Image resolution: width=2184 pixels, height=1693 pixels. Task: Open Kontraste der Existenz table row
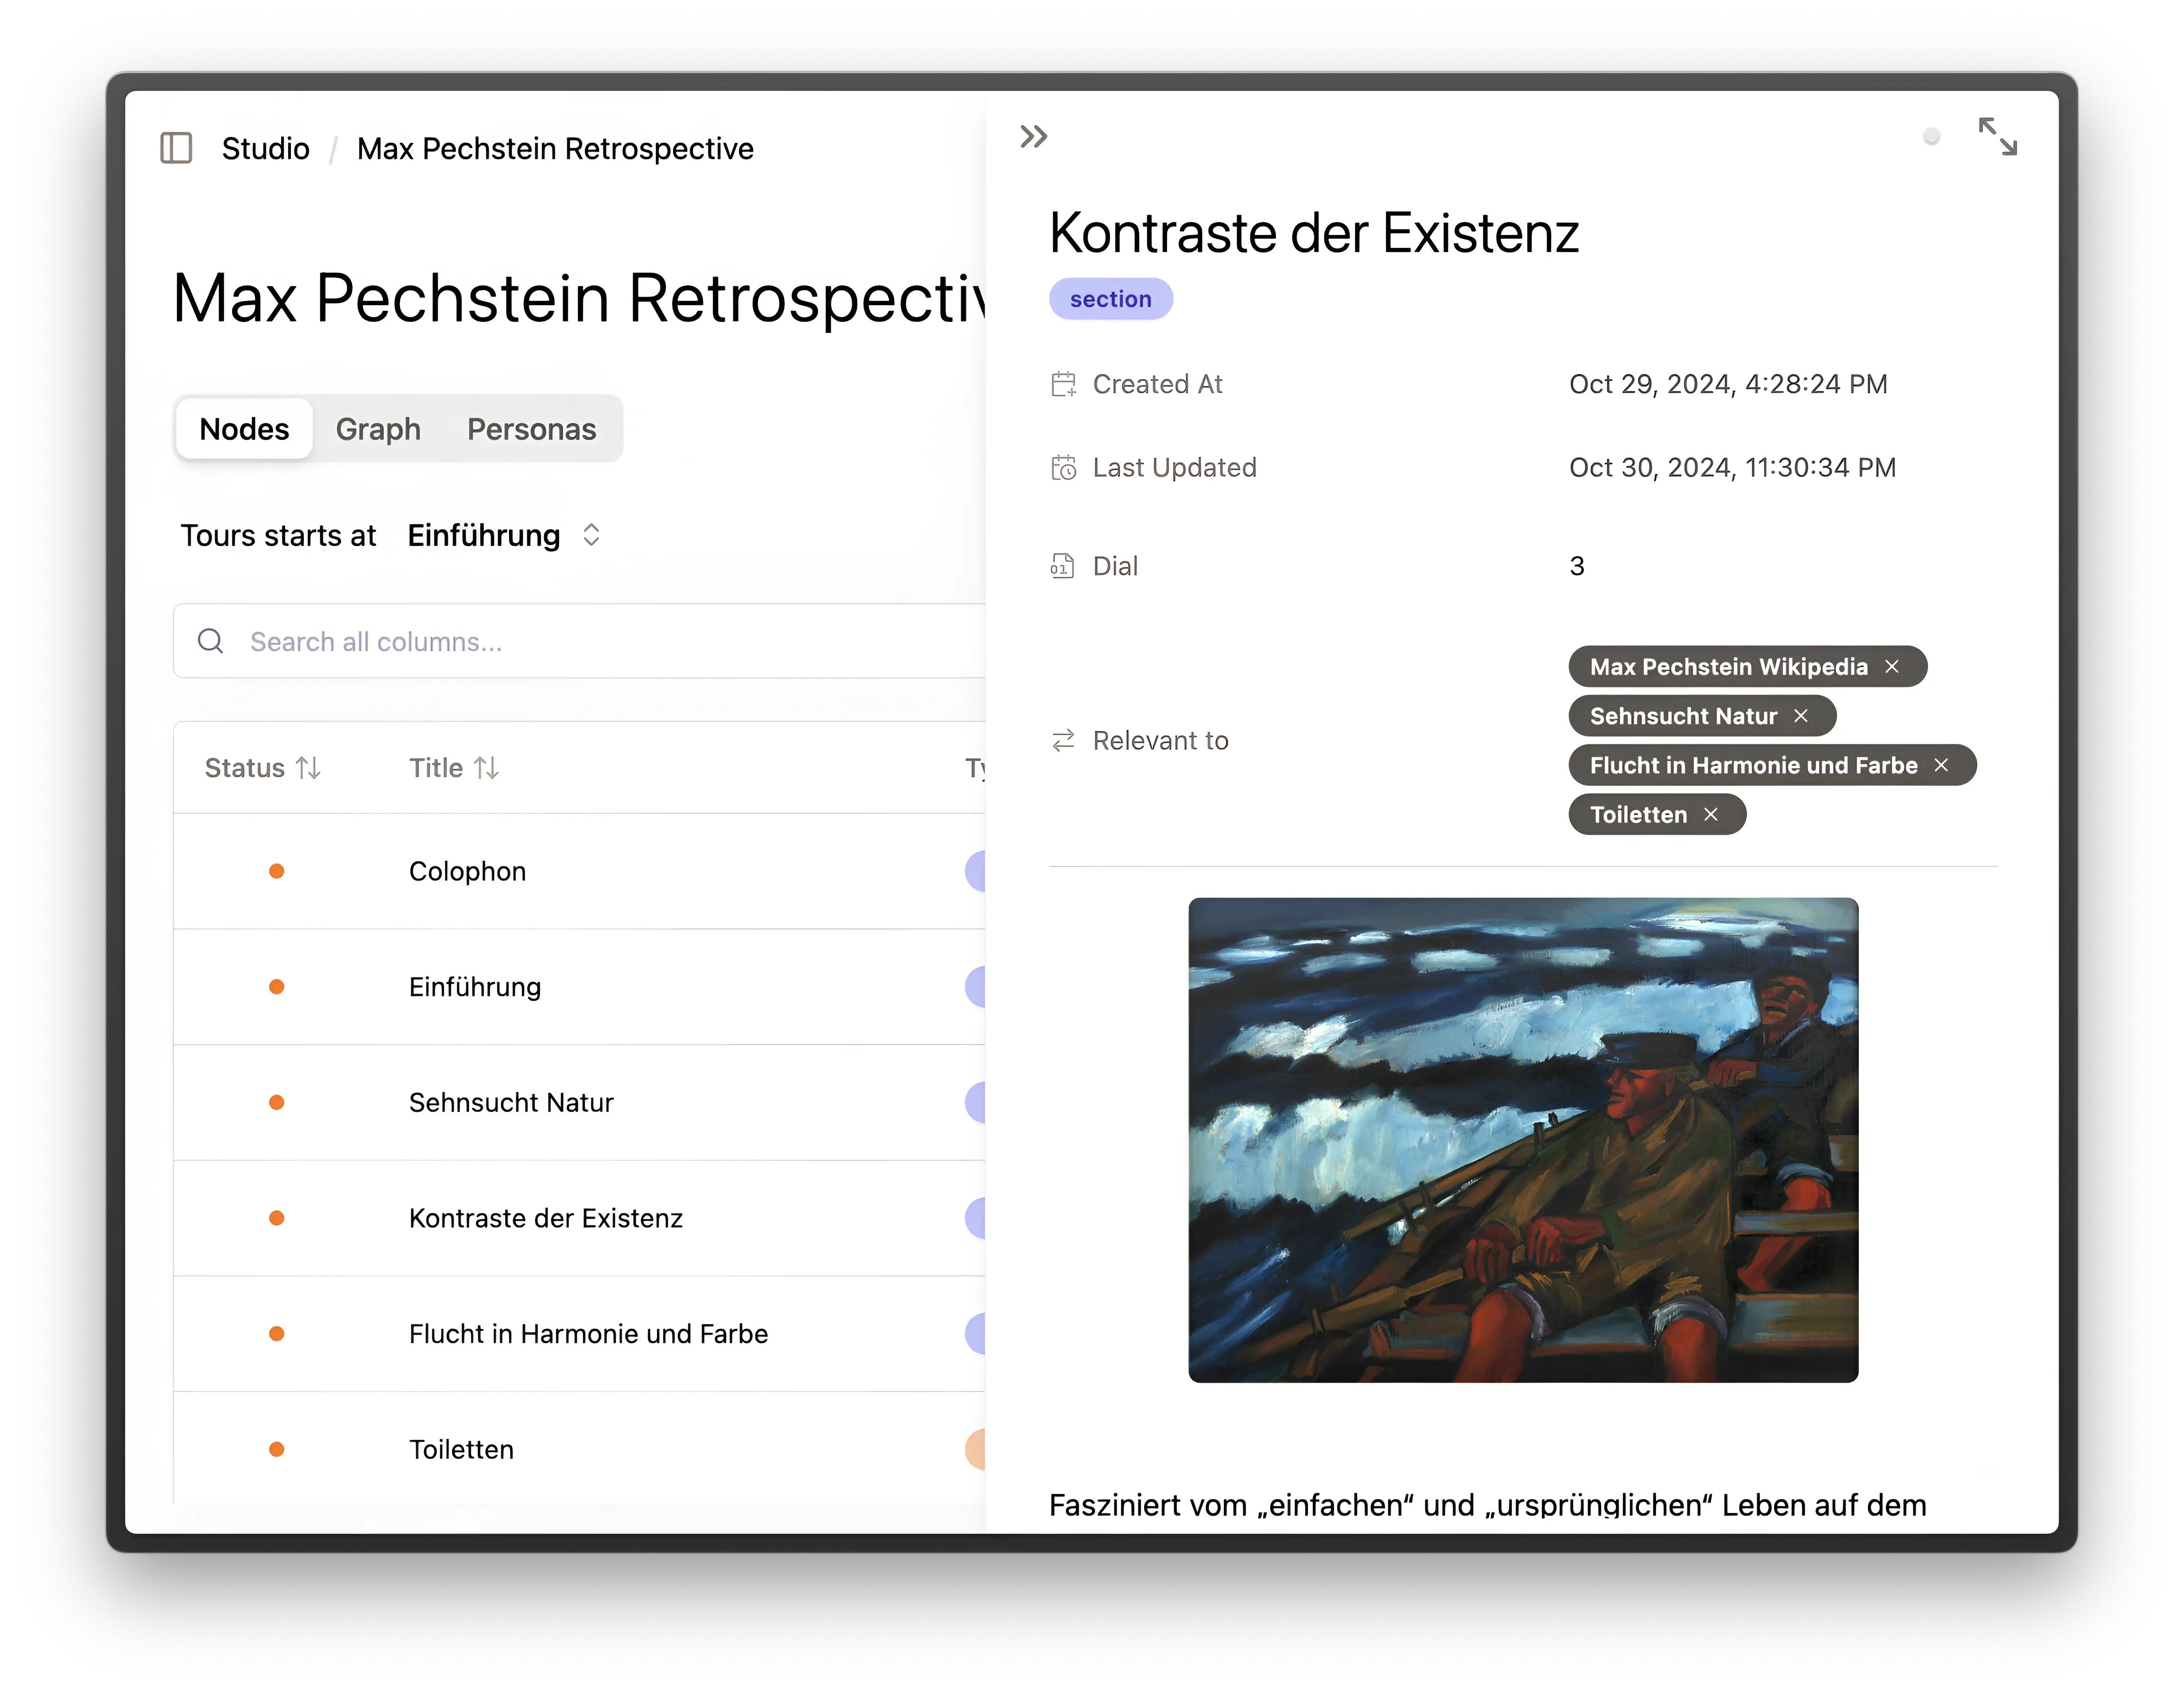(x=580, y=1218)
